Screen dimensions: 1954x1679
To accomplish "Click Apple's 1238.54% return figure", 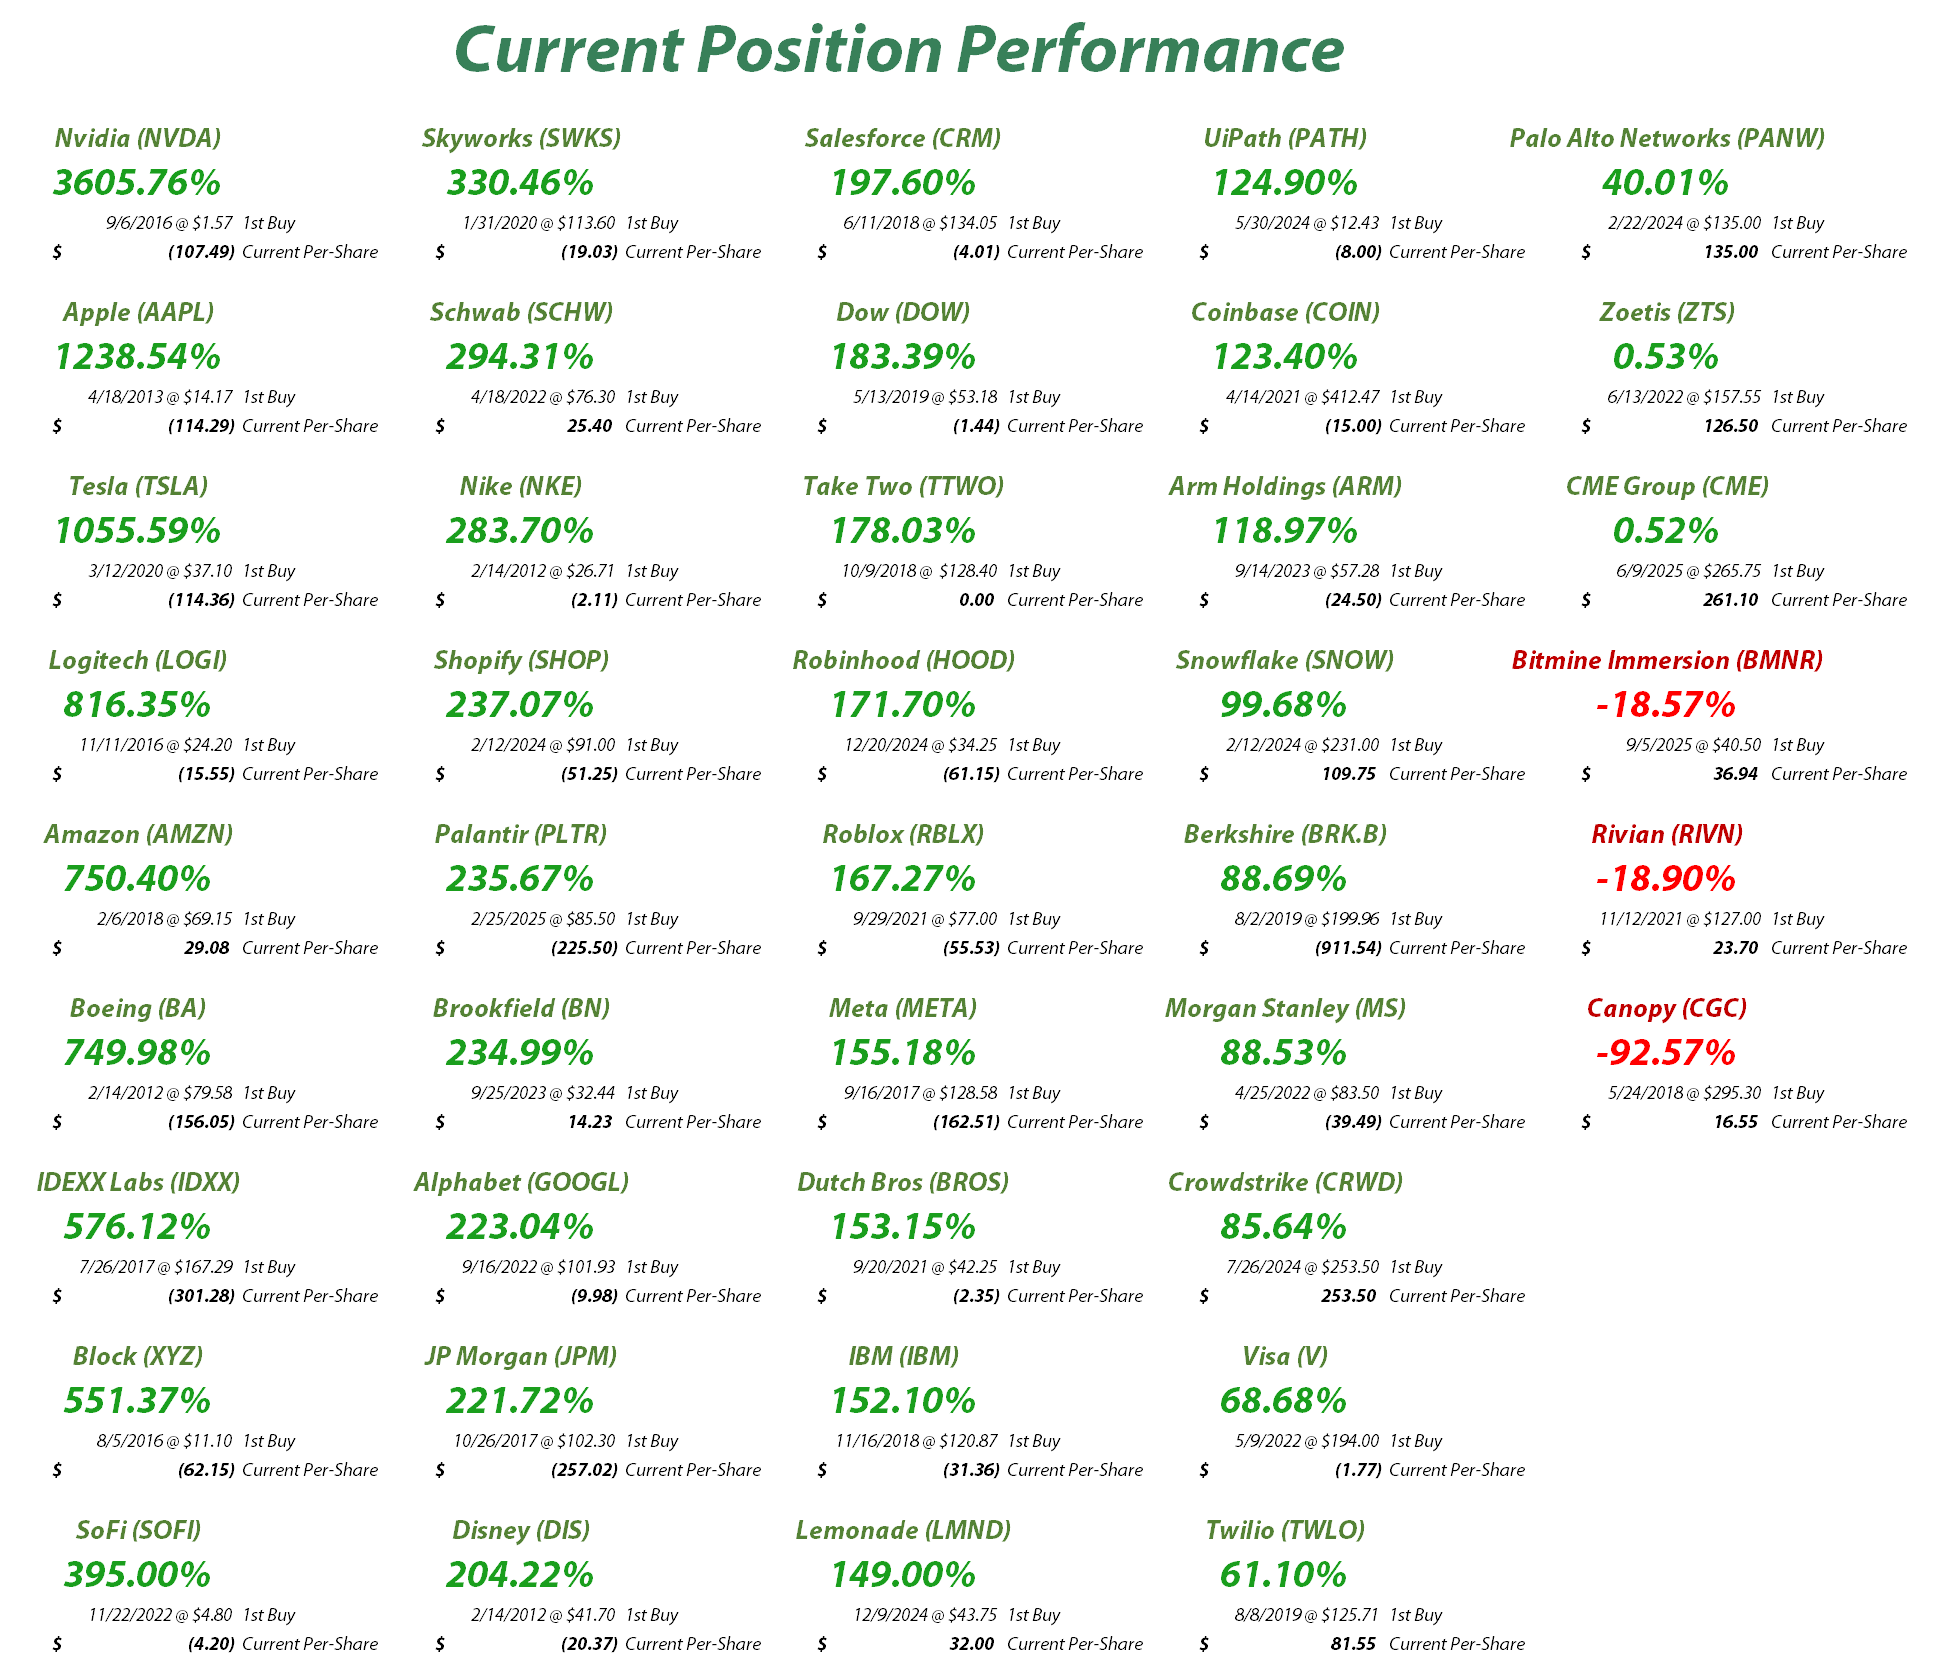I will click(138, 357).
